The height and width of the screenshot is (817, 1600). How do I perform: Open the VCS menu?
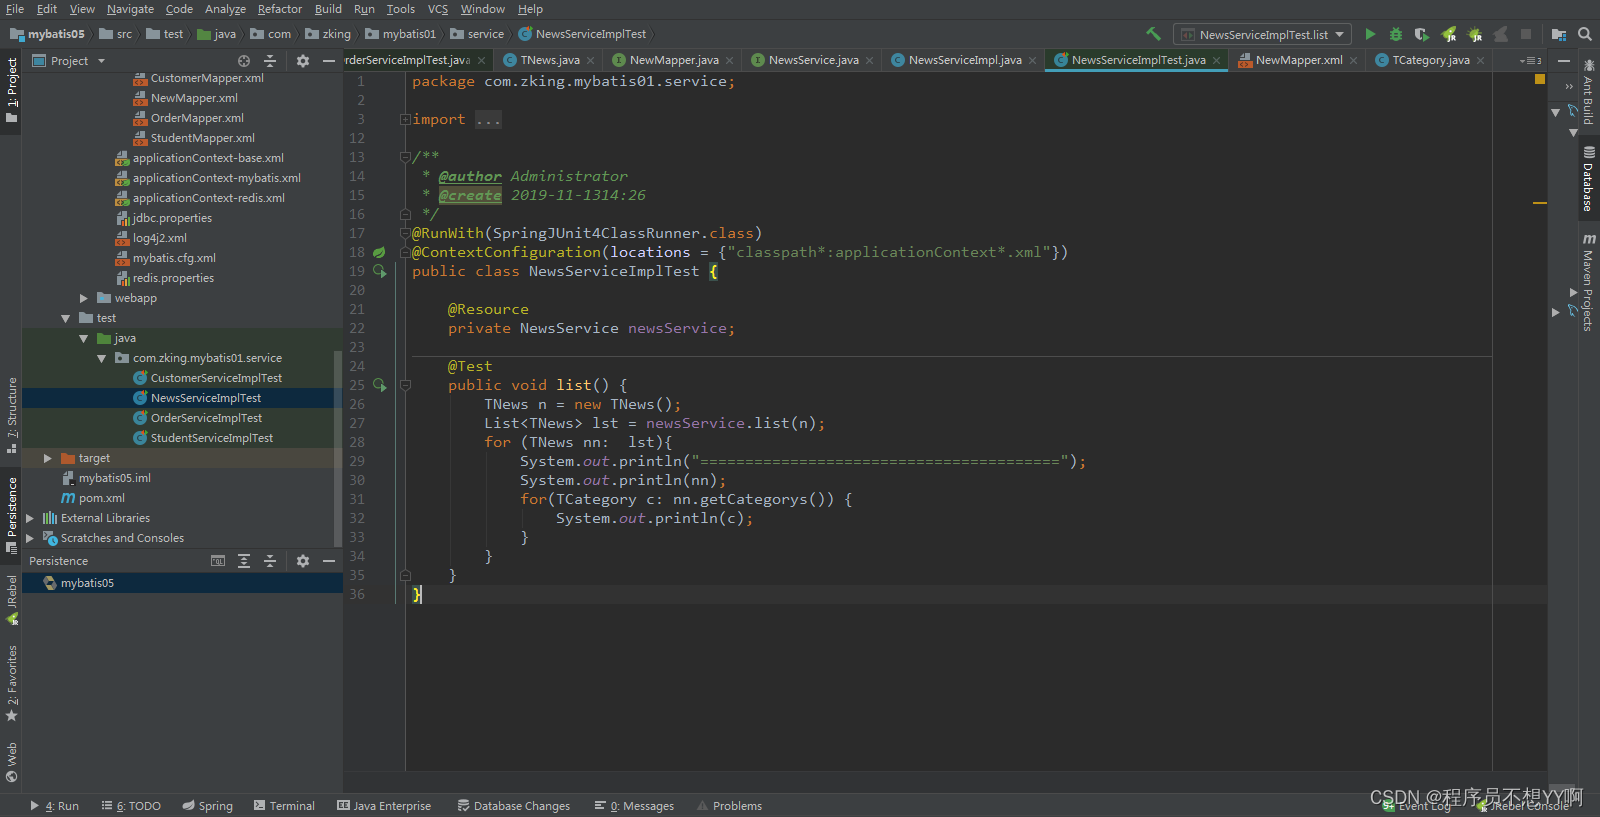(438, 9)
